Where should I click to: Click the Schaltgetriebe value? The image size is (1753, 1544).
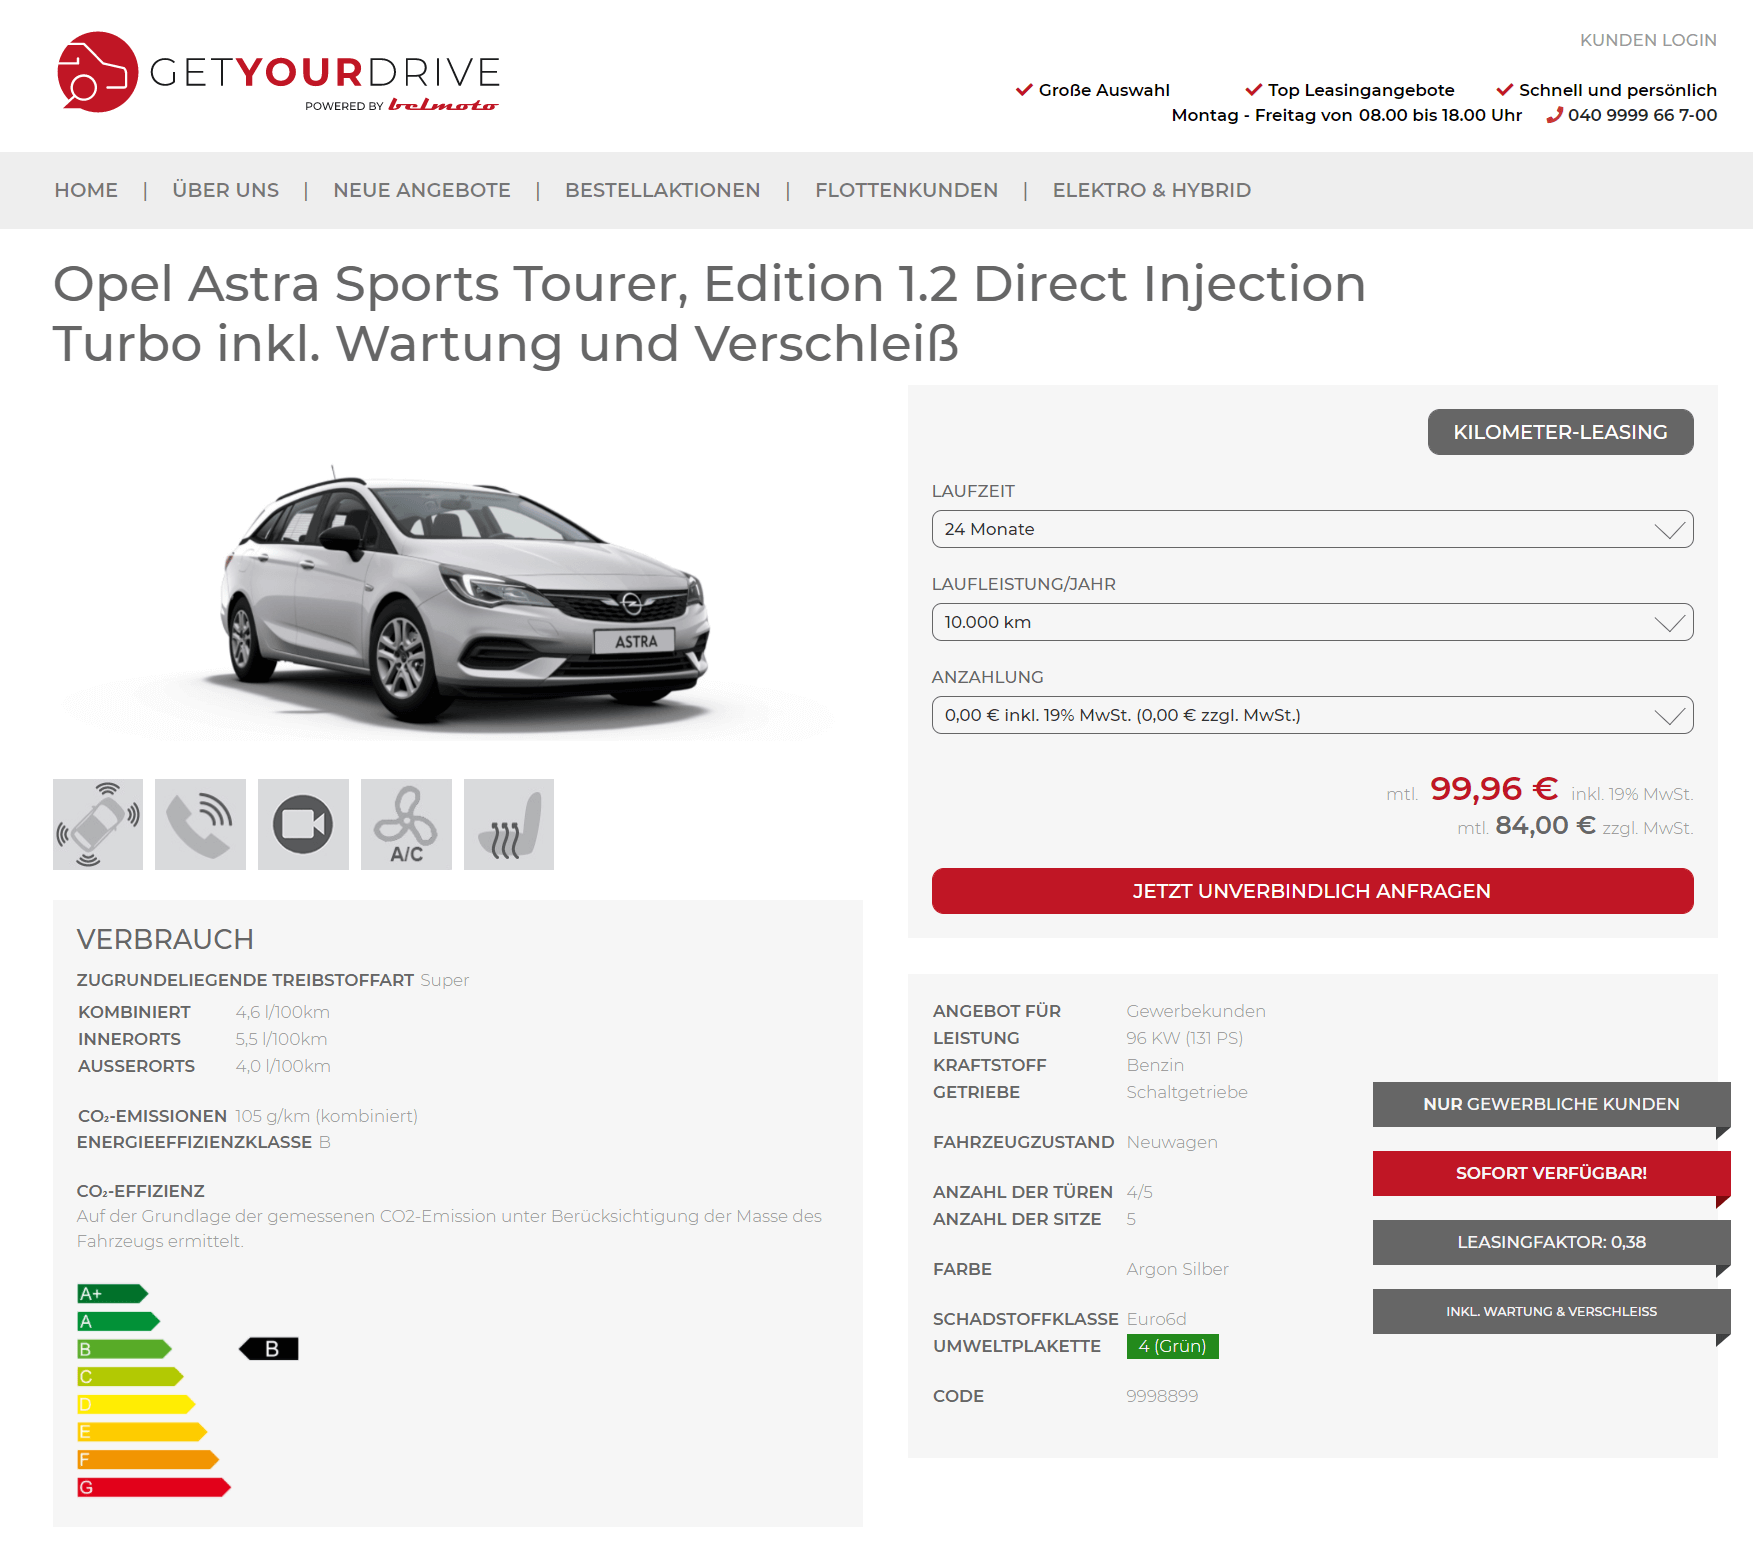click(1187, 1092)
